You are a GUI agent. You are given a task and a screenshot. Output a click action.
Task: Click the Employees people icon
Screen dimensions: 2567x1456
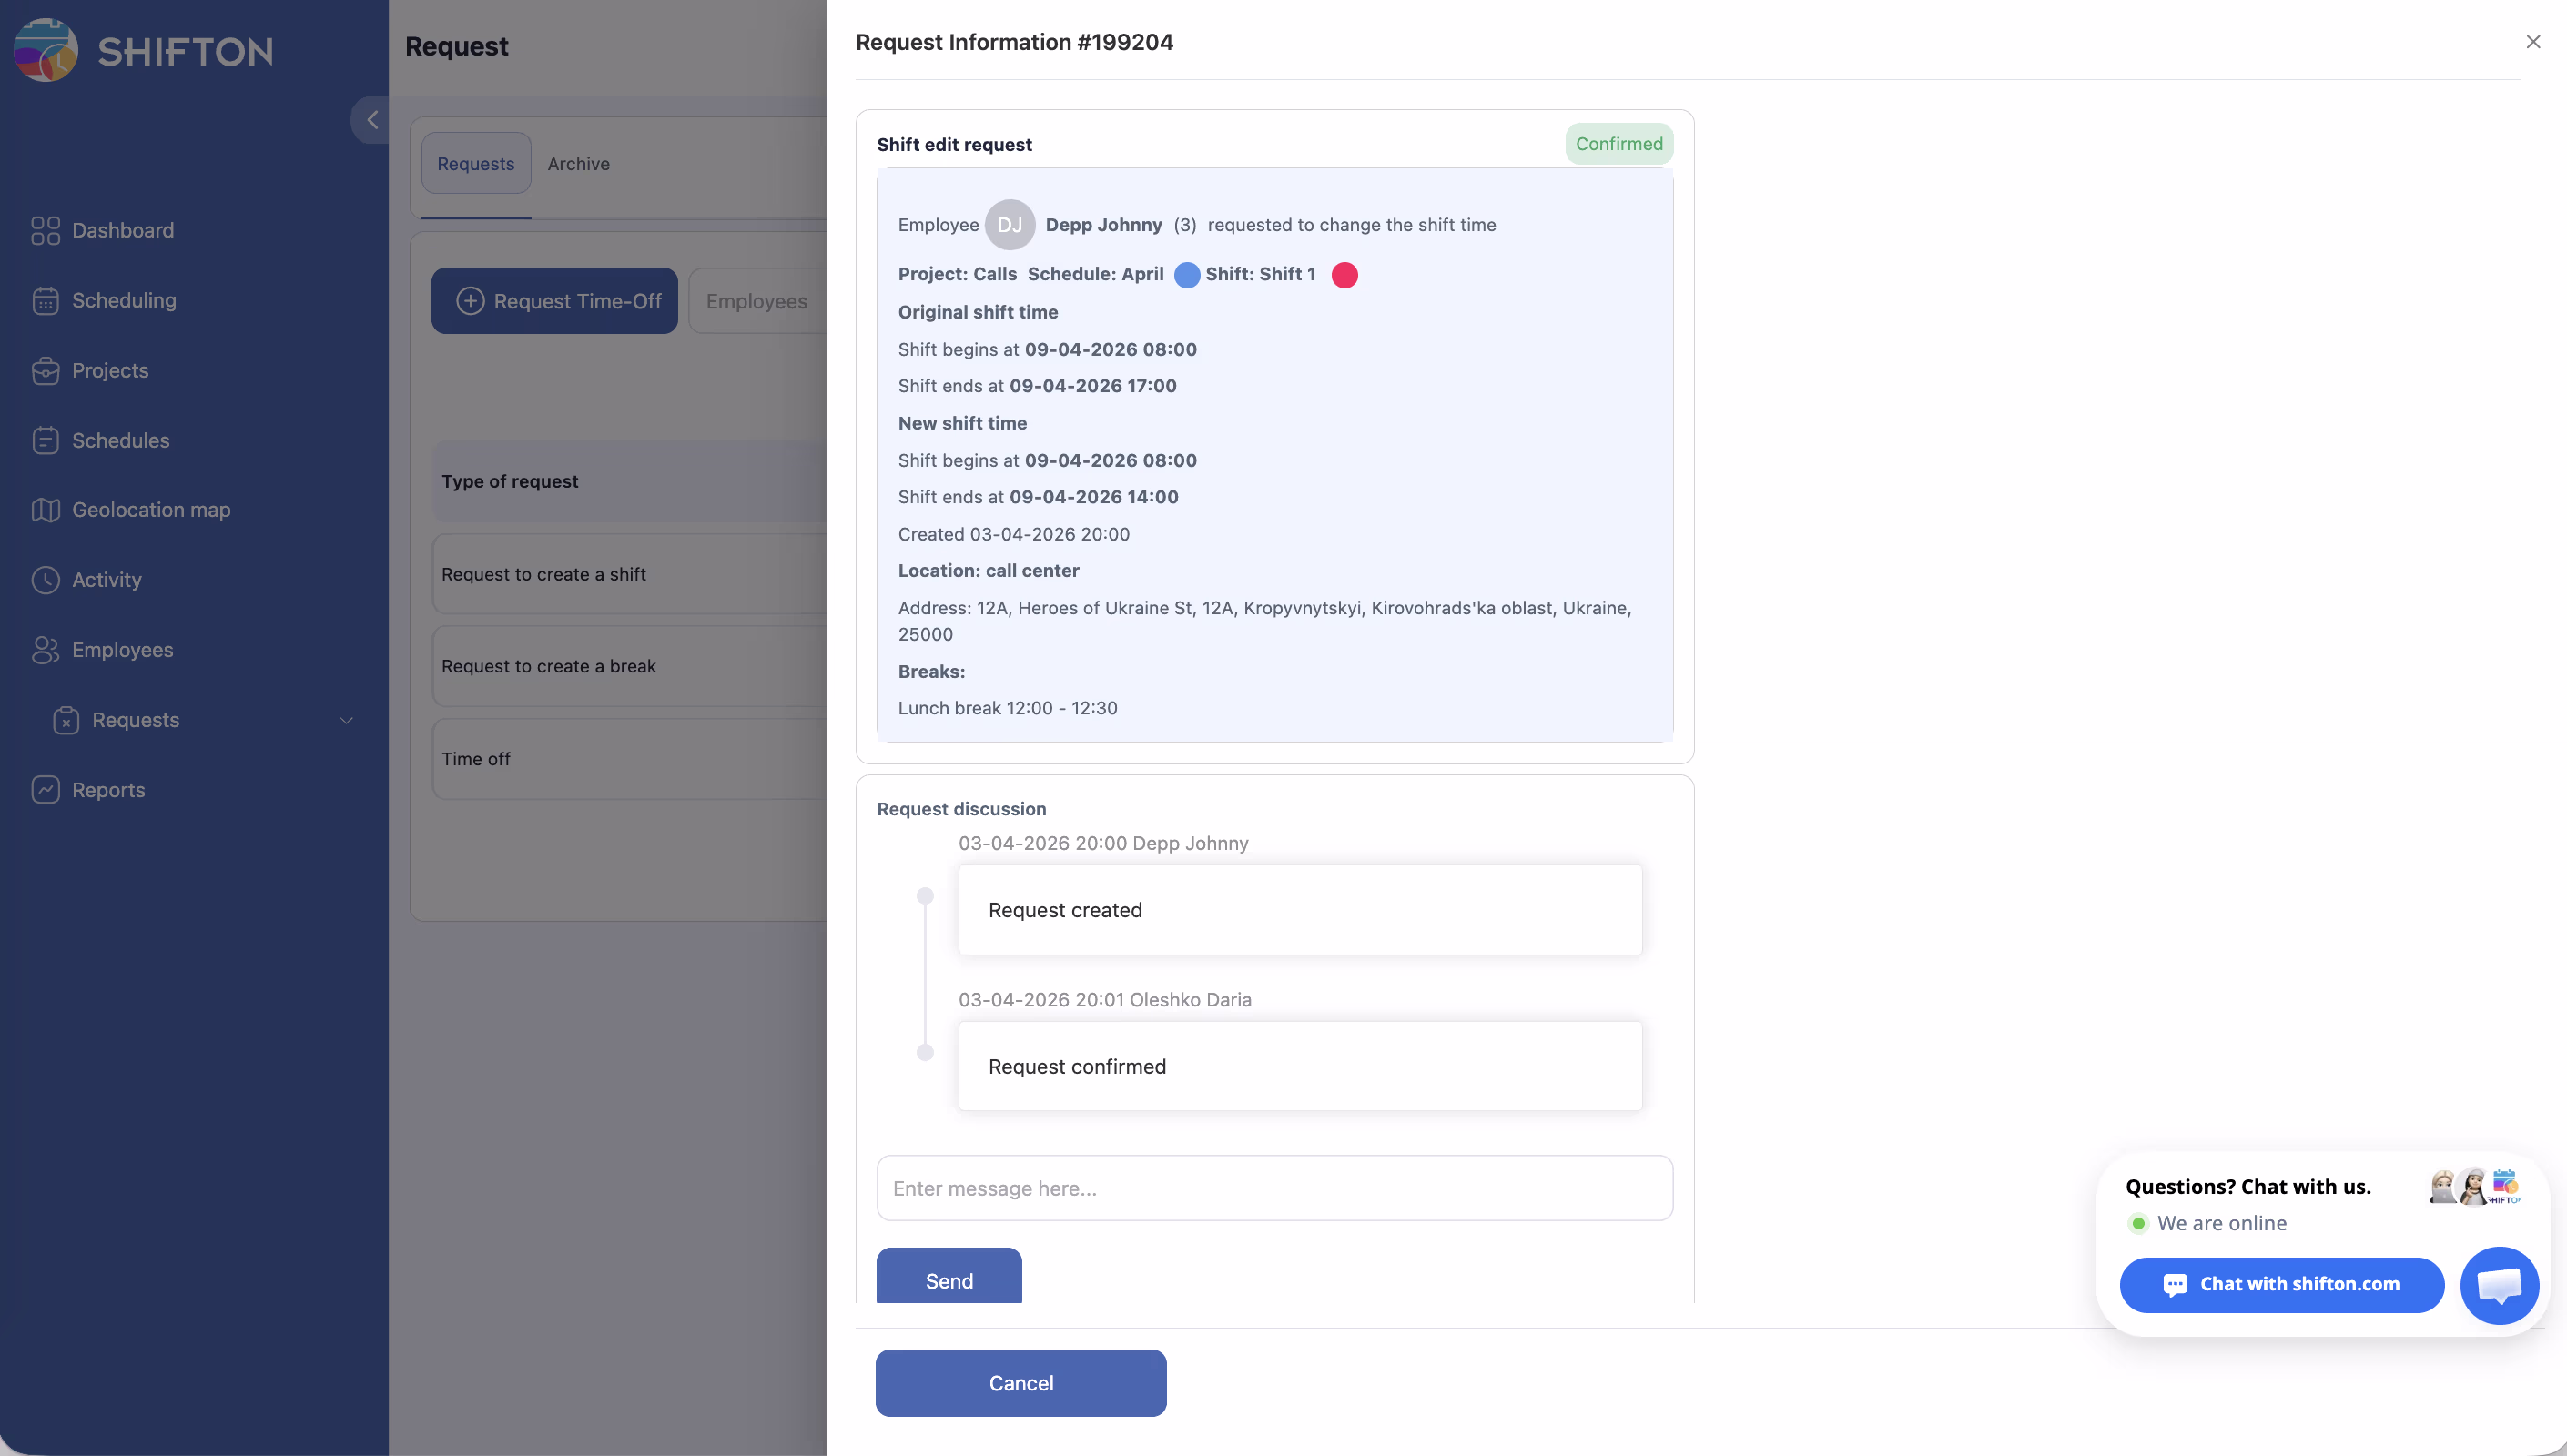(x=45, y=650)
